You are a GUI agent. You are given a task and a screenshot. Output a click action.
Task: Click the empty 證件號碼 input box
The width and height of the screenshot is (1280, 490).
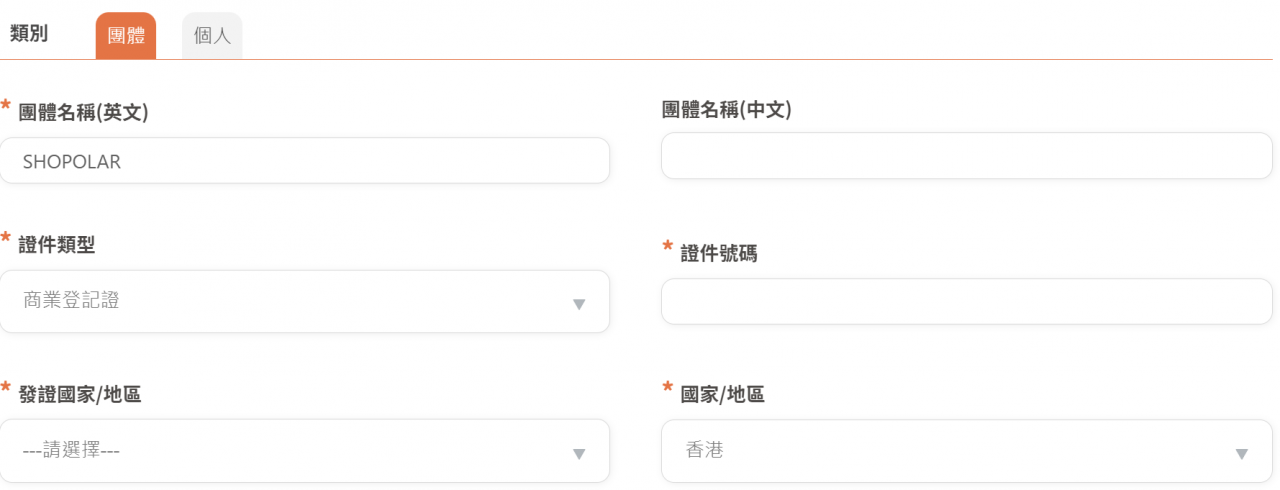pyautogui.click(x=967, y=301)
